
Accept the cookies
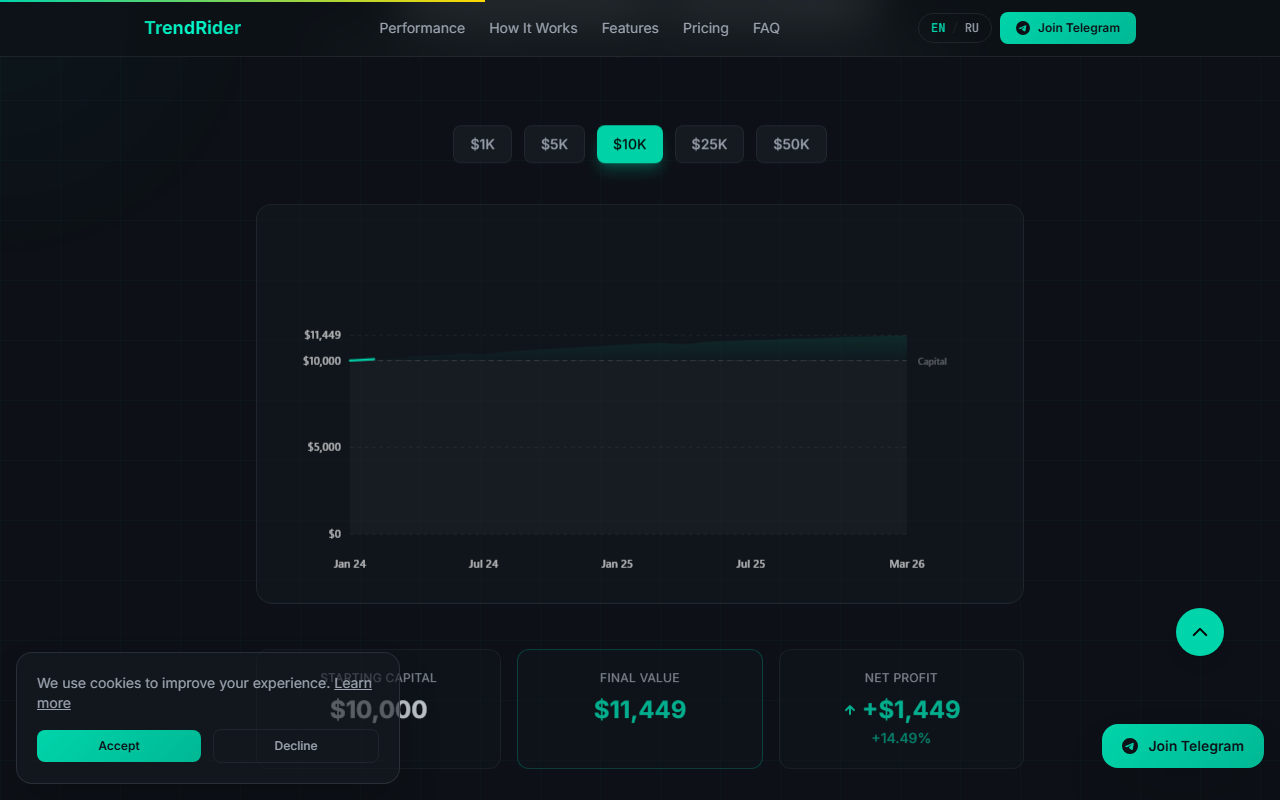pos(119,746)
